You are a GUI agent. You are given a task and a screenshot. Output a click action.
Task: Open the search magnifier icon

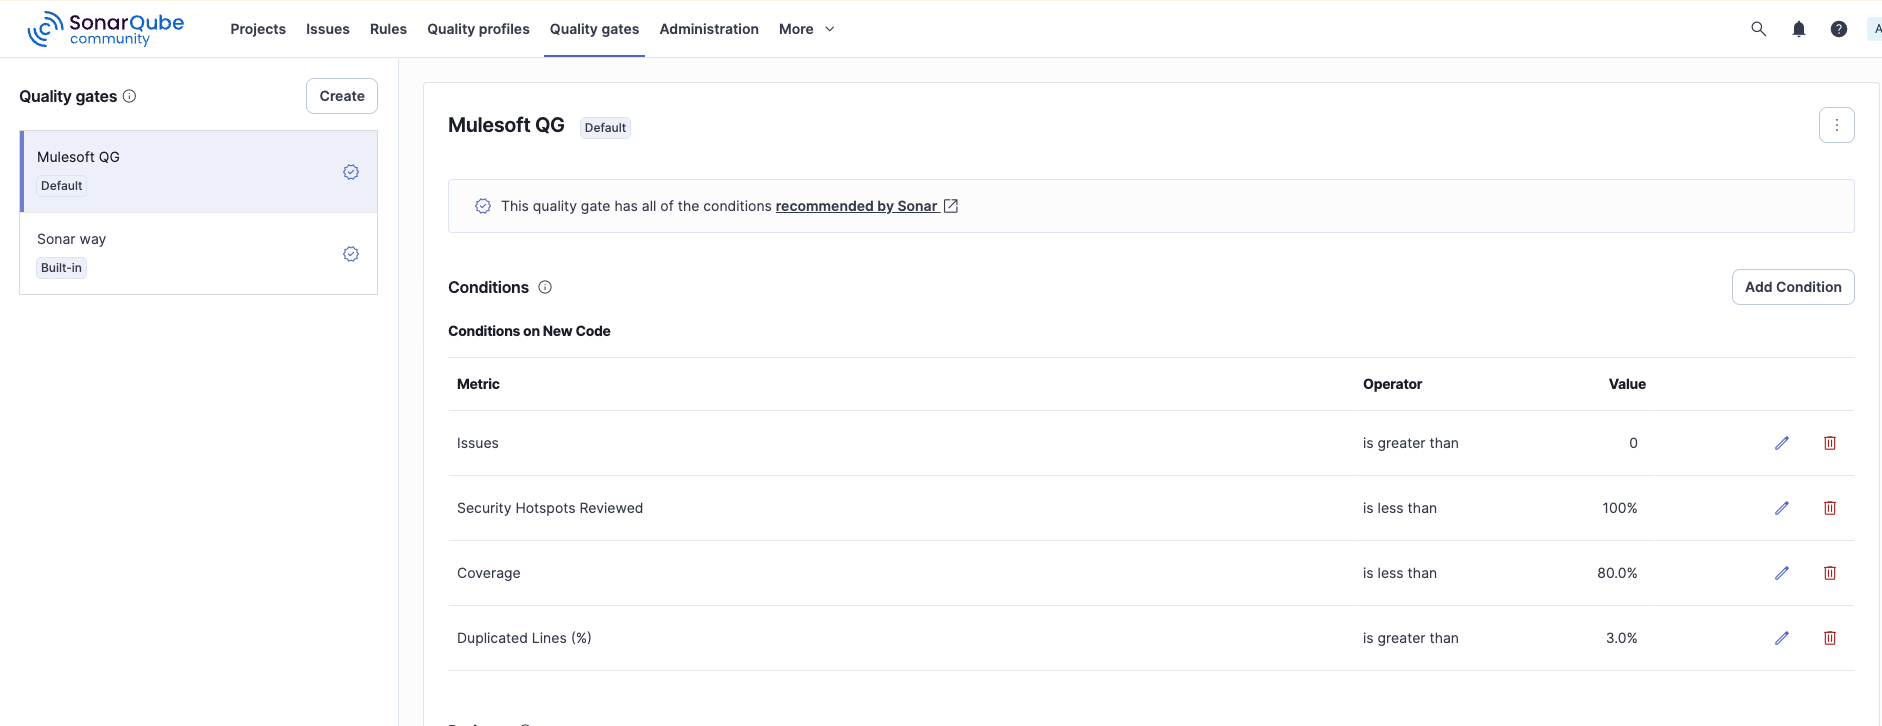(1759, 29)
